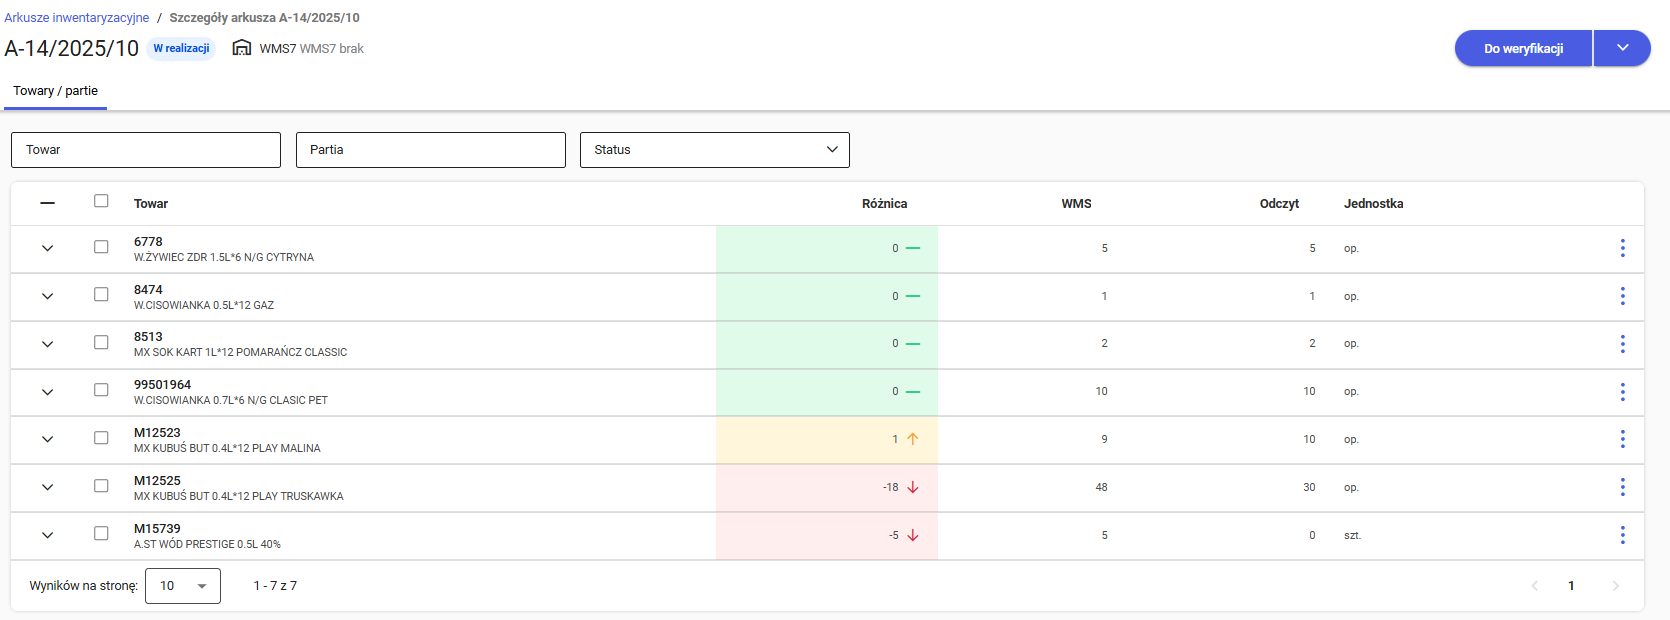Click the orange up arrow for M12523
Viewport: 1670px width, 620px height.
point(912,439)
